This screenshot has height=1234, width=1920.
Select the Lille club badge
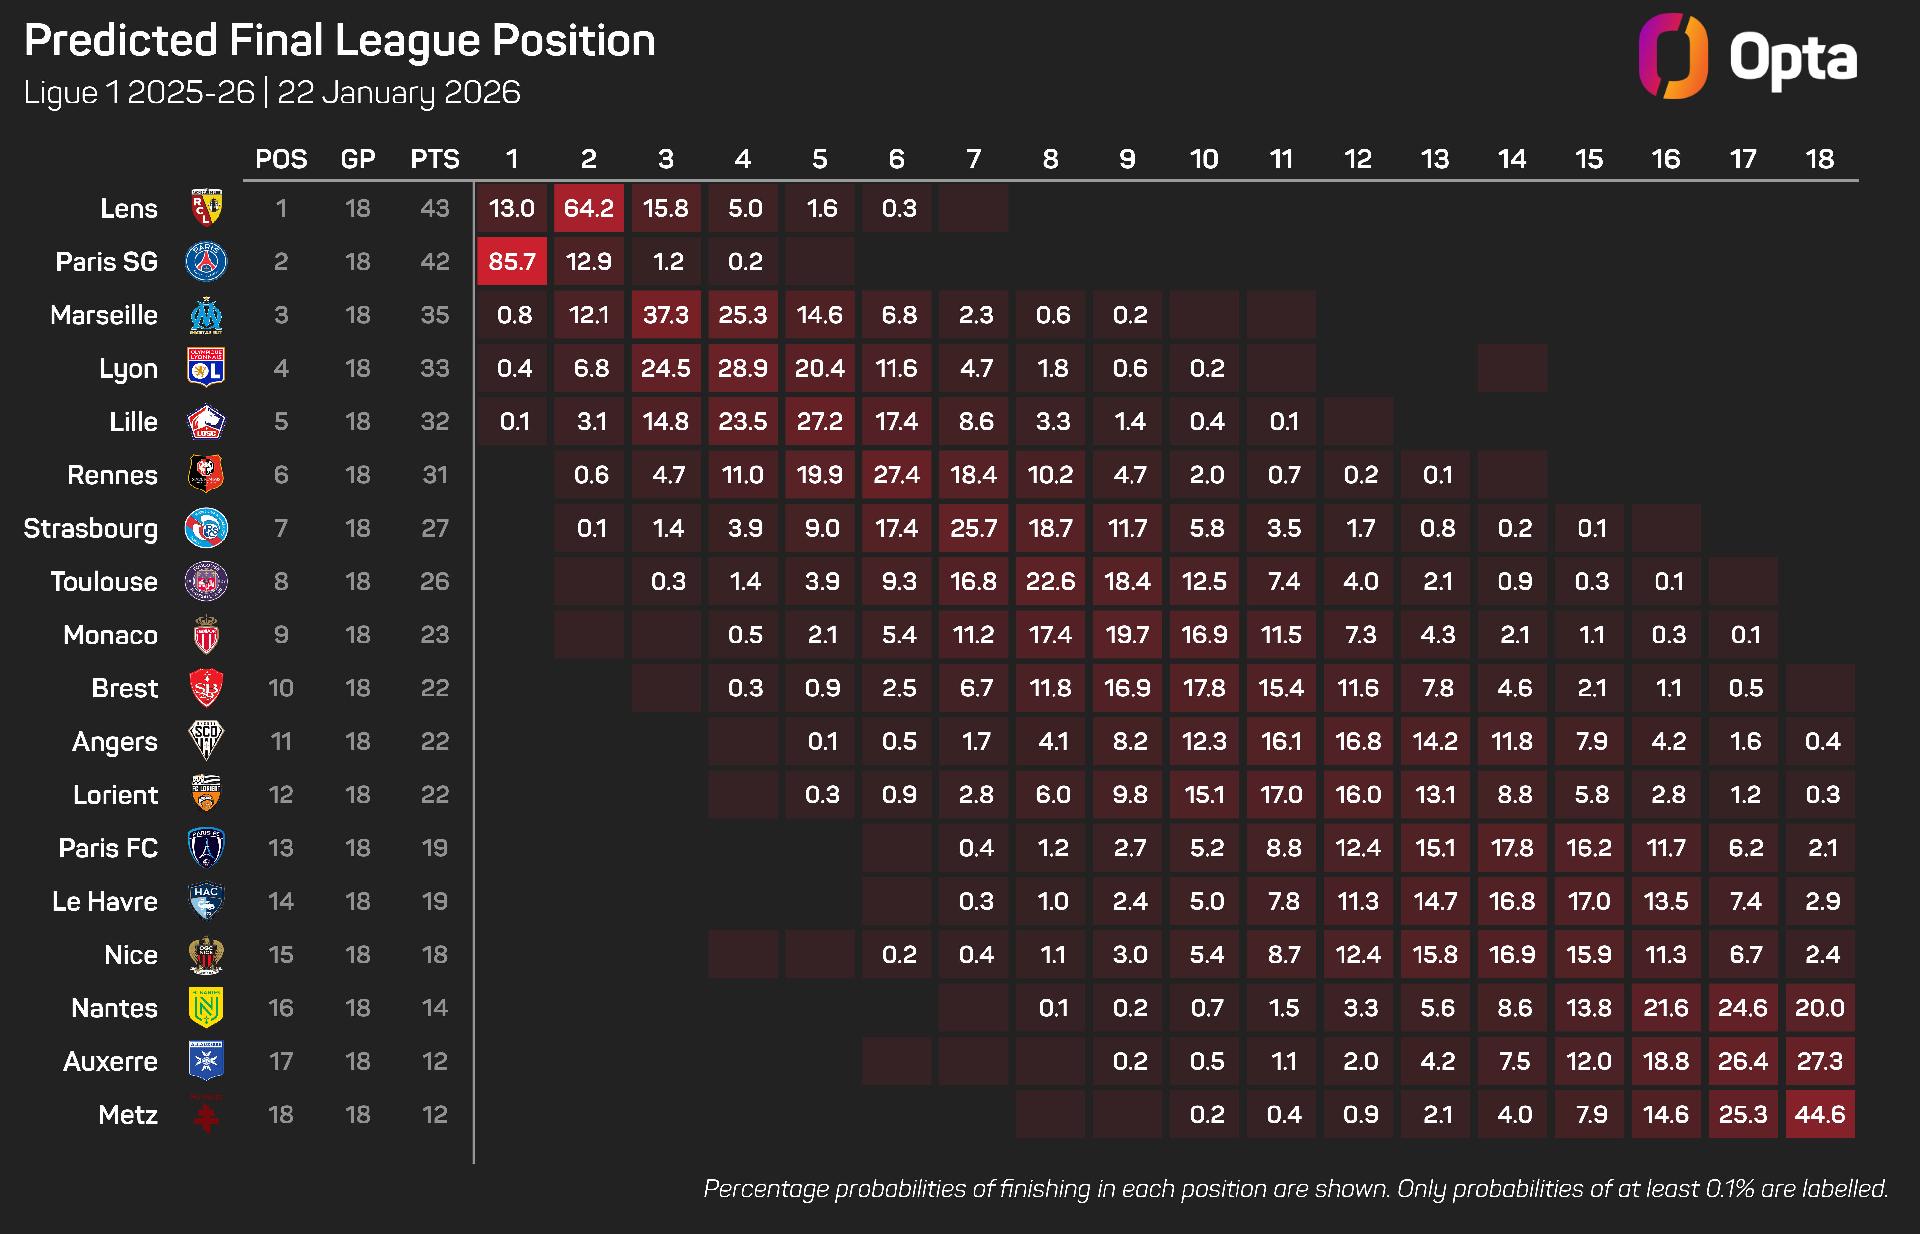point(206,421)
